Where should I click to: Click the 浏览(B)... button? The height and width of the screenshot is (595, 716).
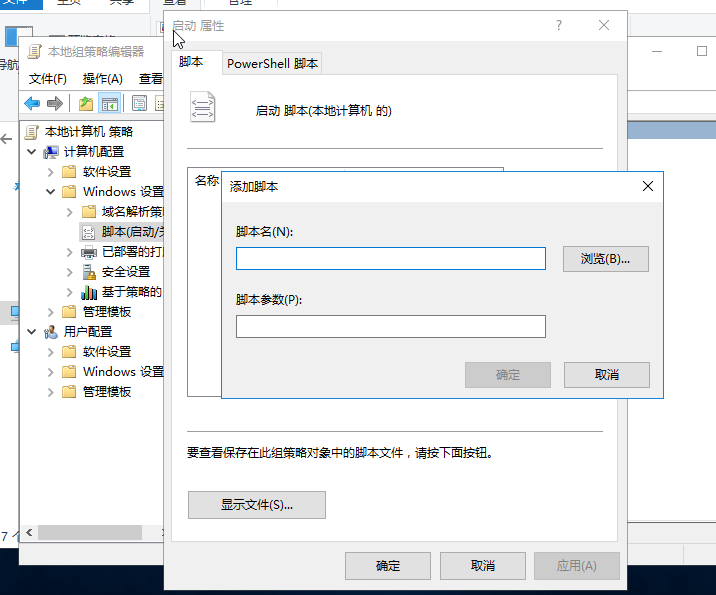pyautogui.click(x=606, y=259)
